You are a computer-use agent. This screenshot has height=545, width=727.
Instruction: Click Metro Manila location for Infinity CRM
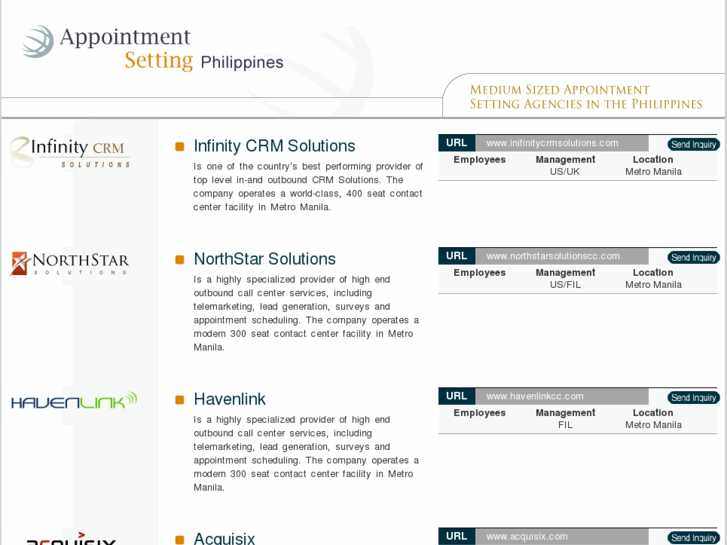tap(653, 172)
